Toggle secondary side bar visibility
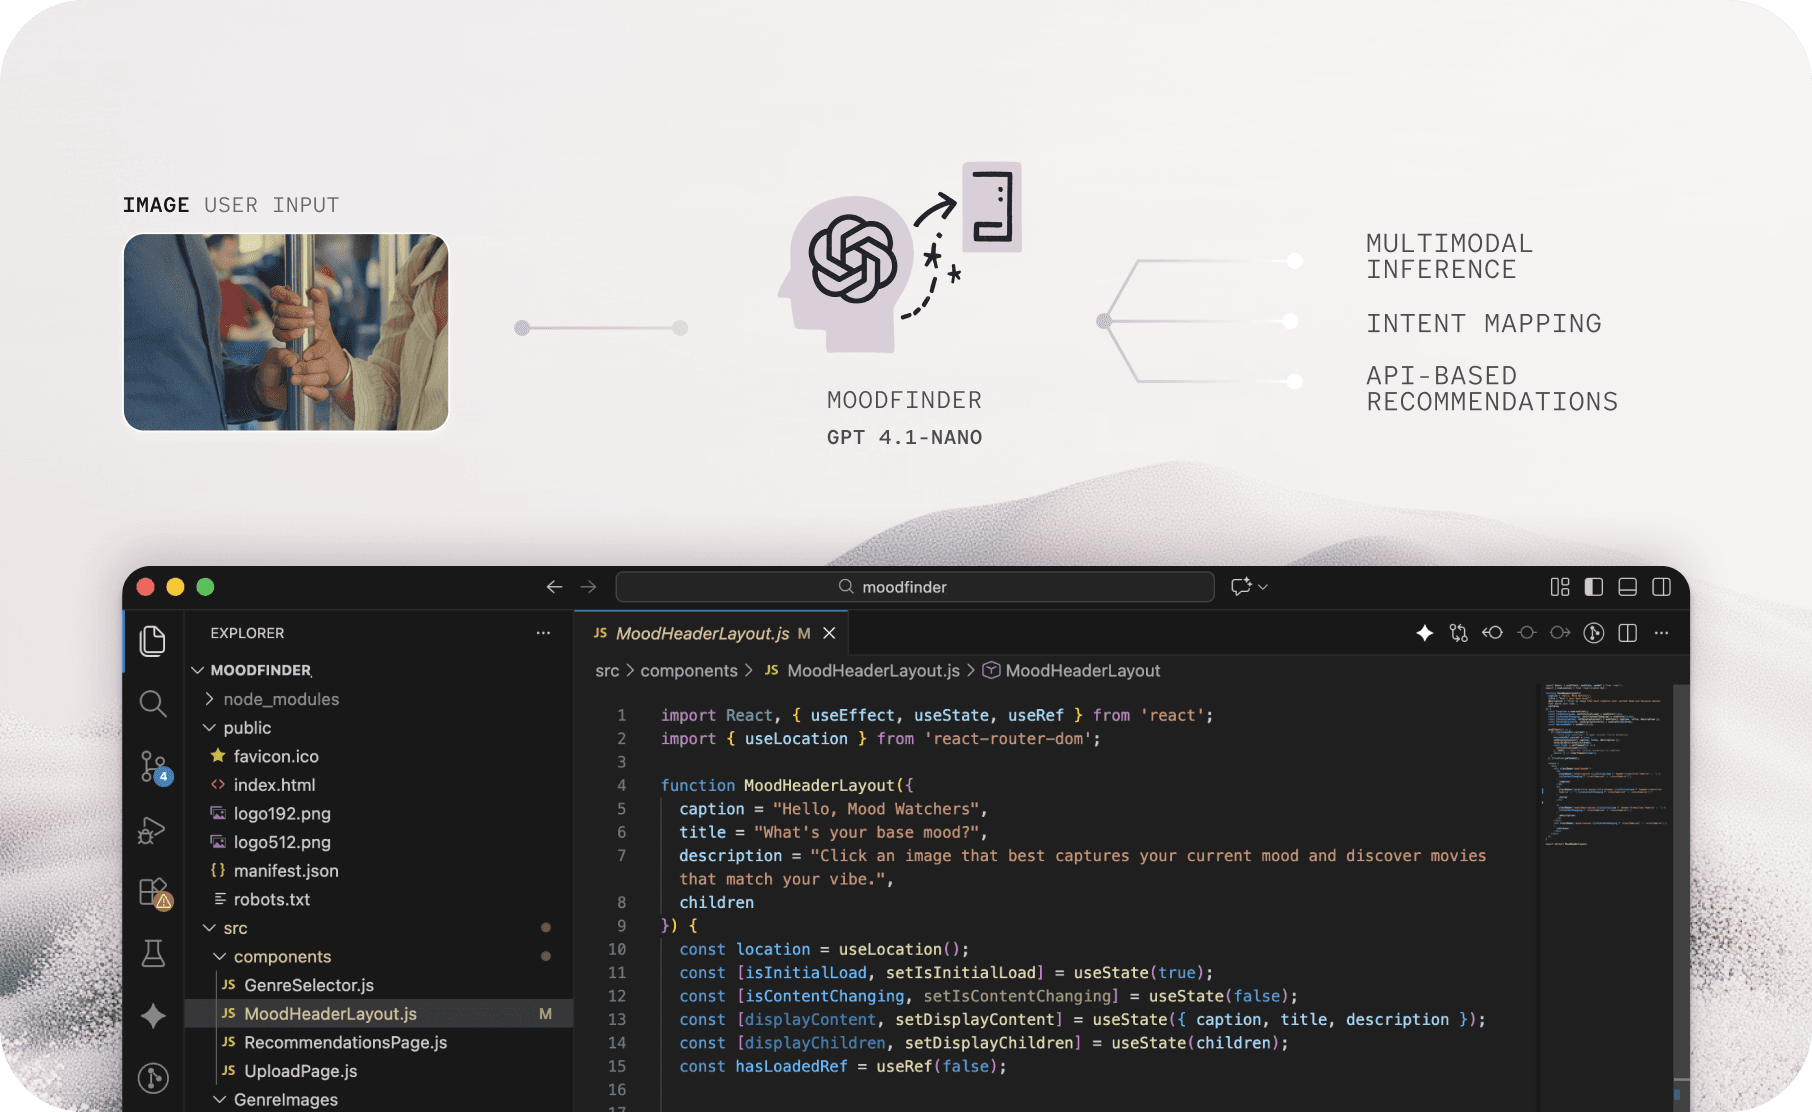The height and width of the screenshot is (1112, 1812). 1662,587
